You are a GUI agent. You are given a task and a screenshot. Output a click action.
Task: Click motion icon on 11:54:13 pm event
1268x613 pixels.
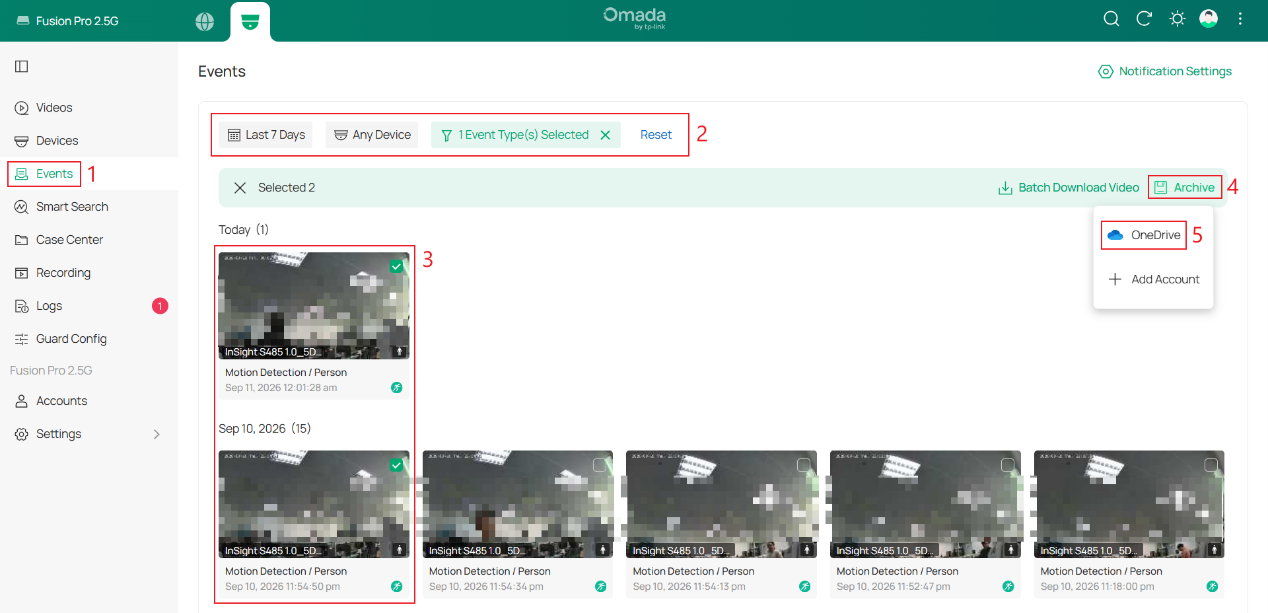point(805,586)
